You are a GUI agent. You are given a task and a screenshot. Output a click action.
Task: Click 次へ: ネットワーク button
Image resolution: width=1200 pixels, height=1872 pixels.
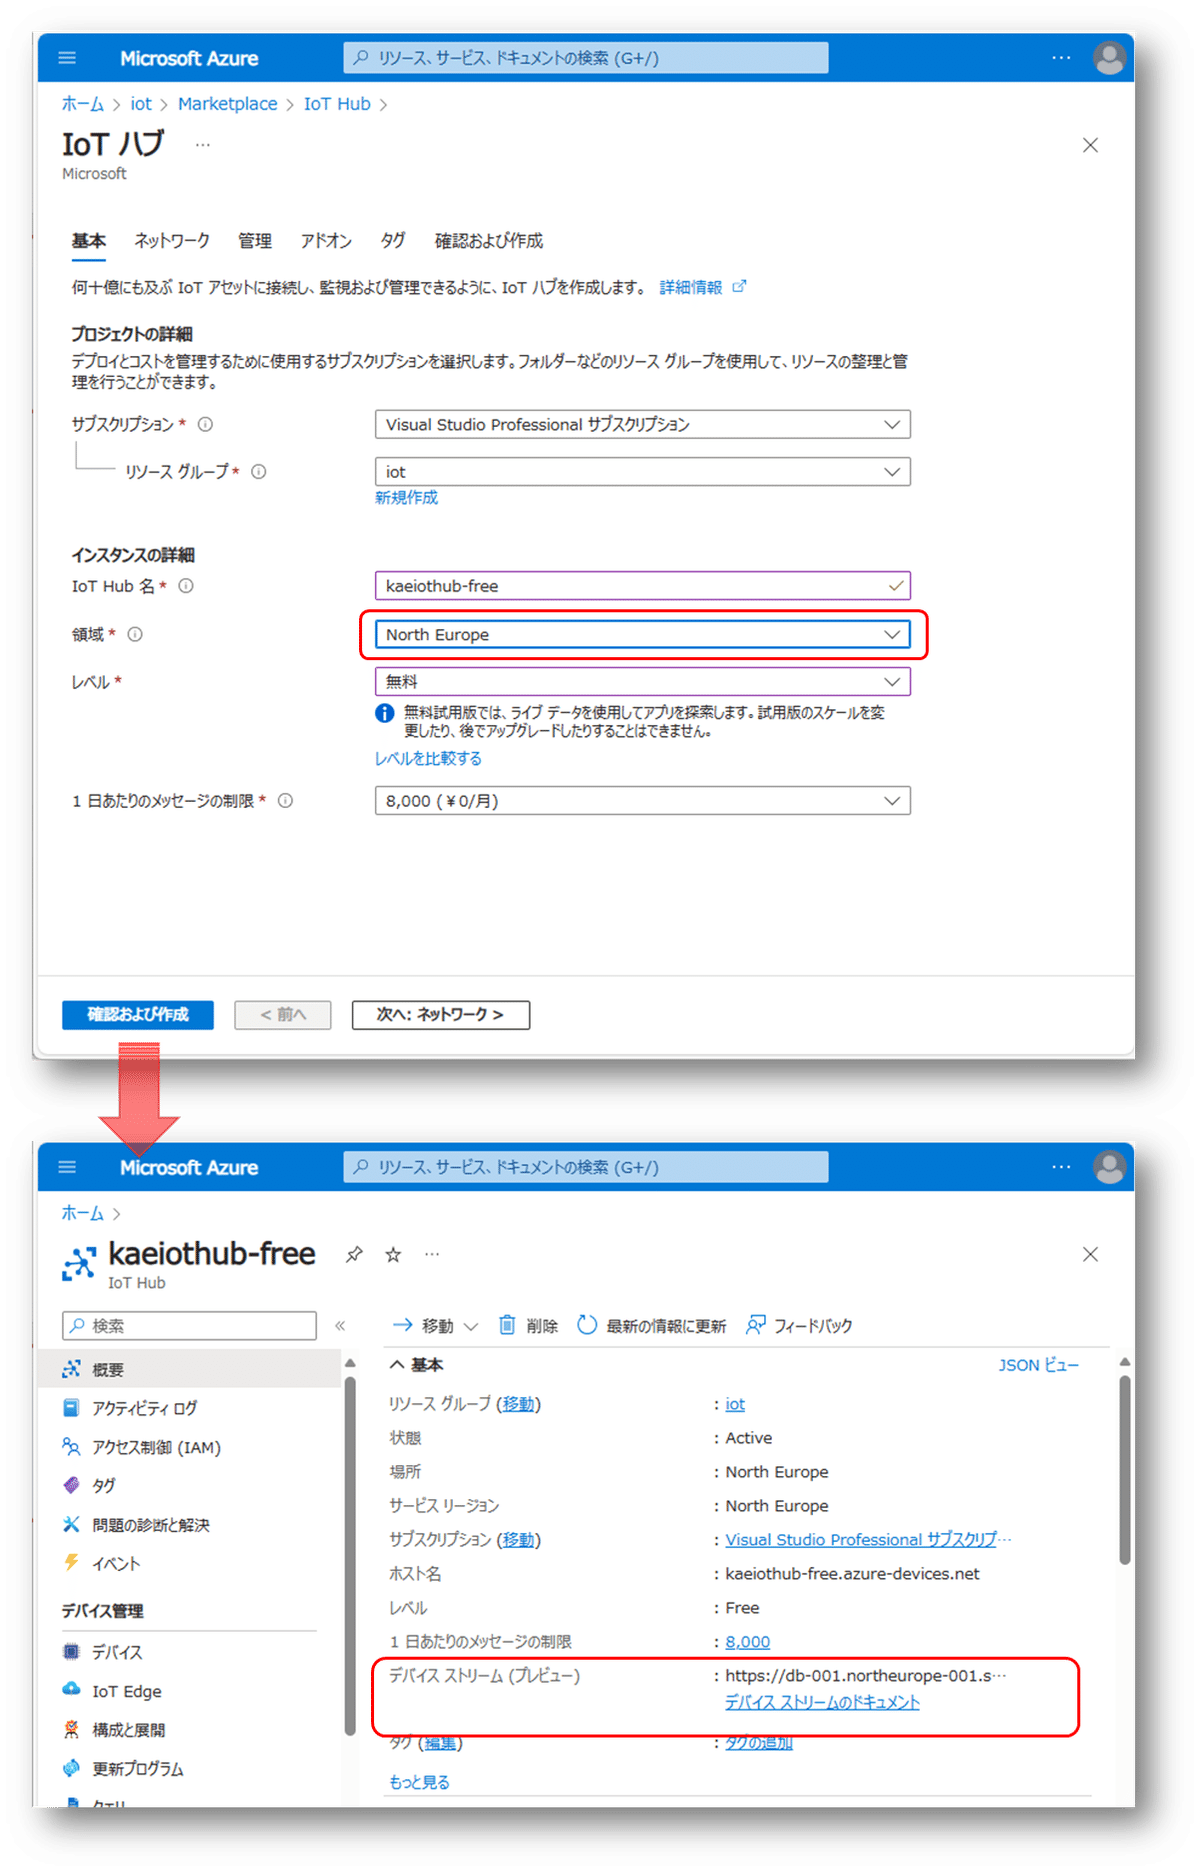coord(441,1014)
